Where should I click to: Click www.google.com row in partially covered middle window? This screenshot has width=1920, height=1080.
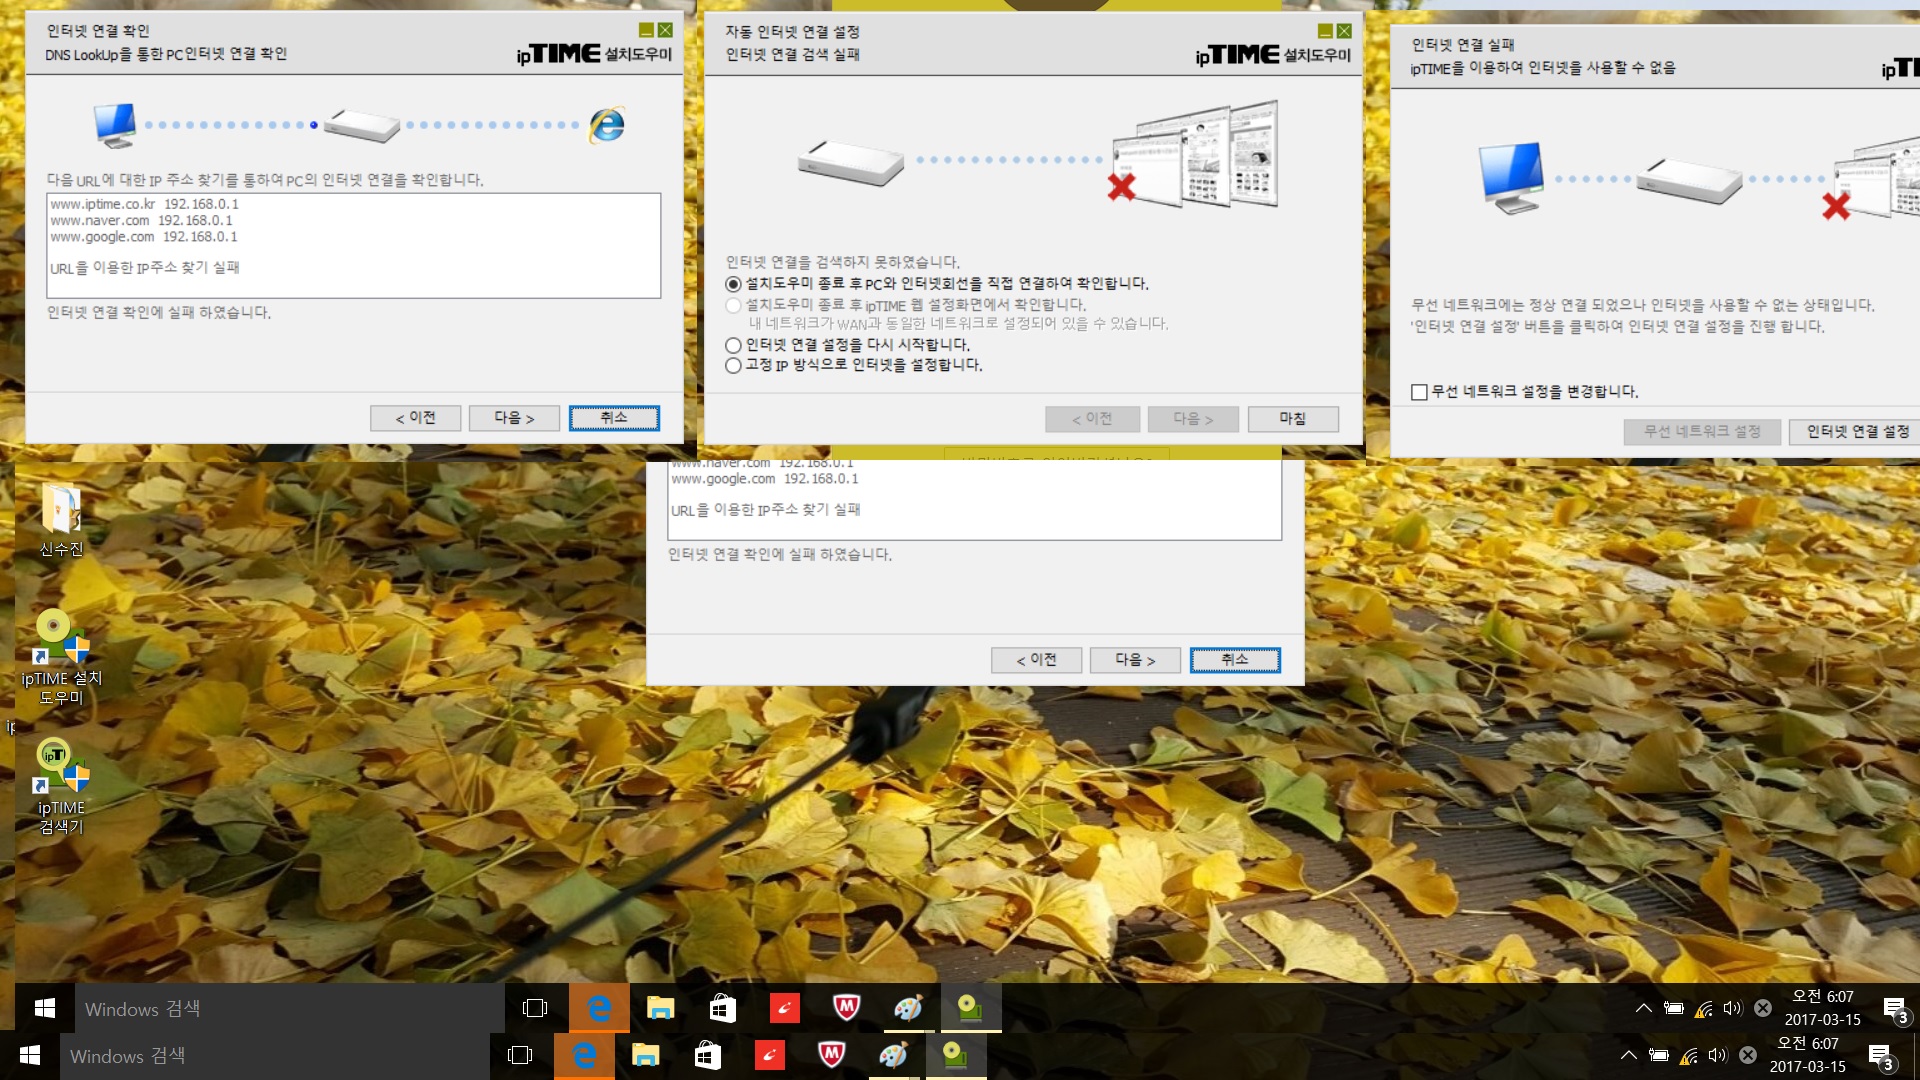765,479
